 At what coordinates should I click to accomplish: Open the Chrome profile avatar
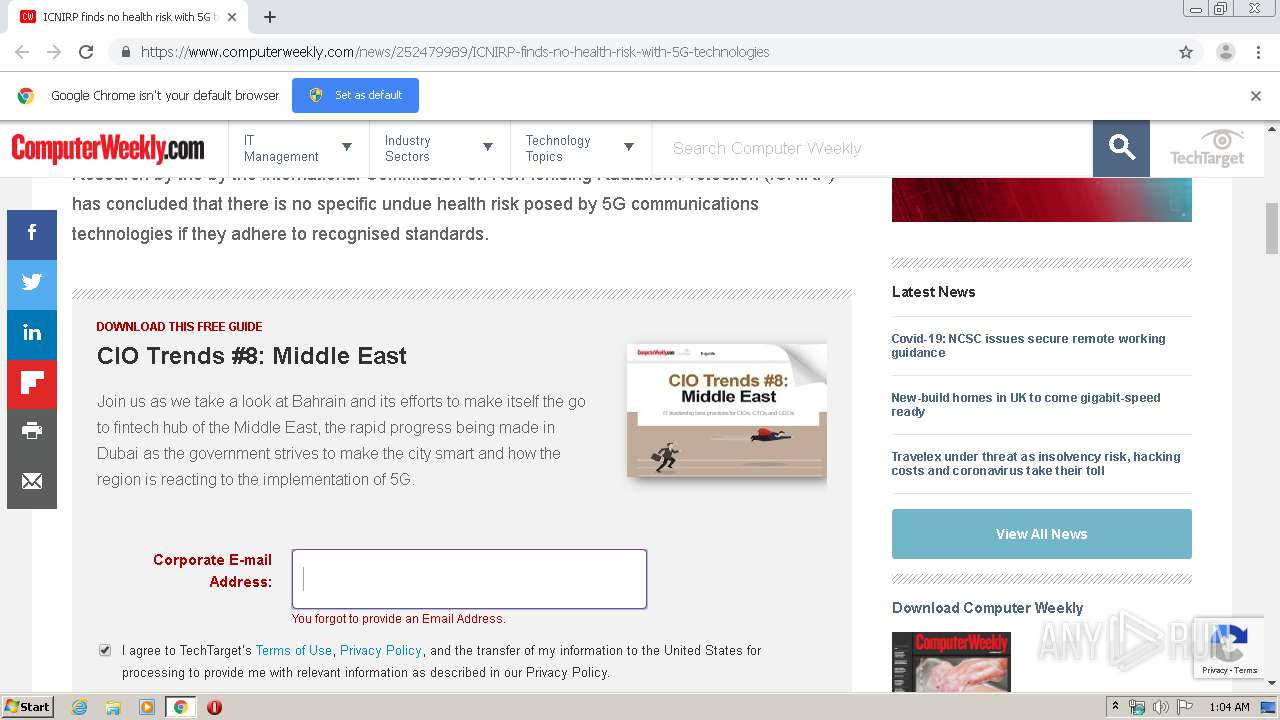1225,52
